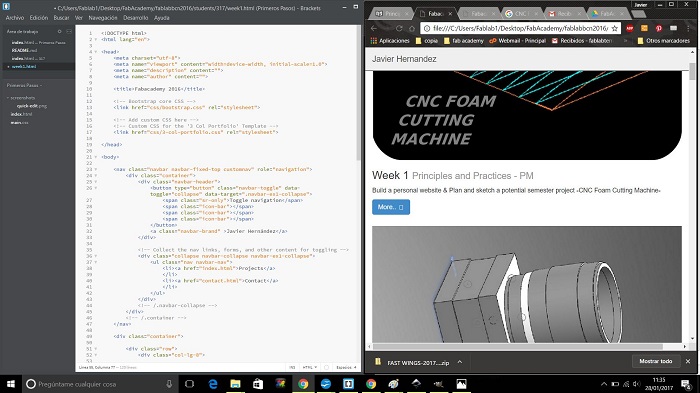The height and width of the screenshot is (393, 700).
Task: Click the Chrome address bar URL
Action: (520, 28)
